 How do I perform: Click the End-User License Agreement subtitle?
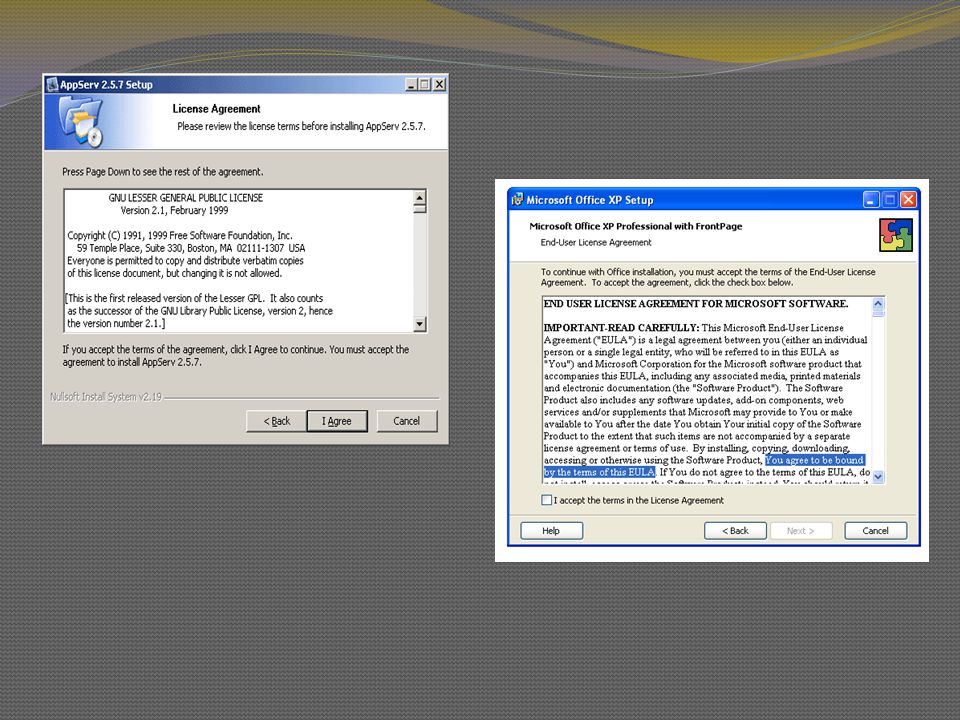click(x=596, y=242)
